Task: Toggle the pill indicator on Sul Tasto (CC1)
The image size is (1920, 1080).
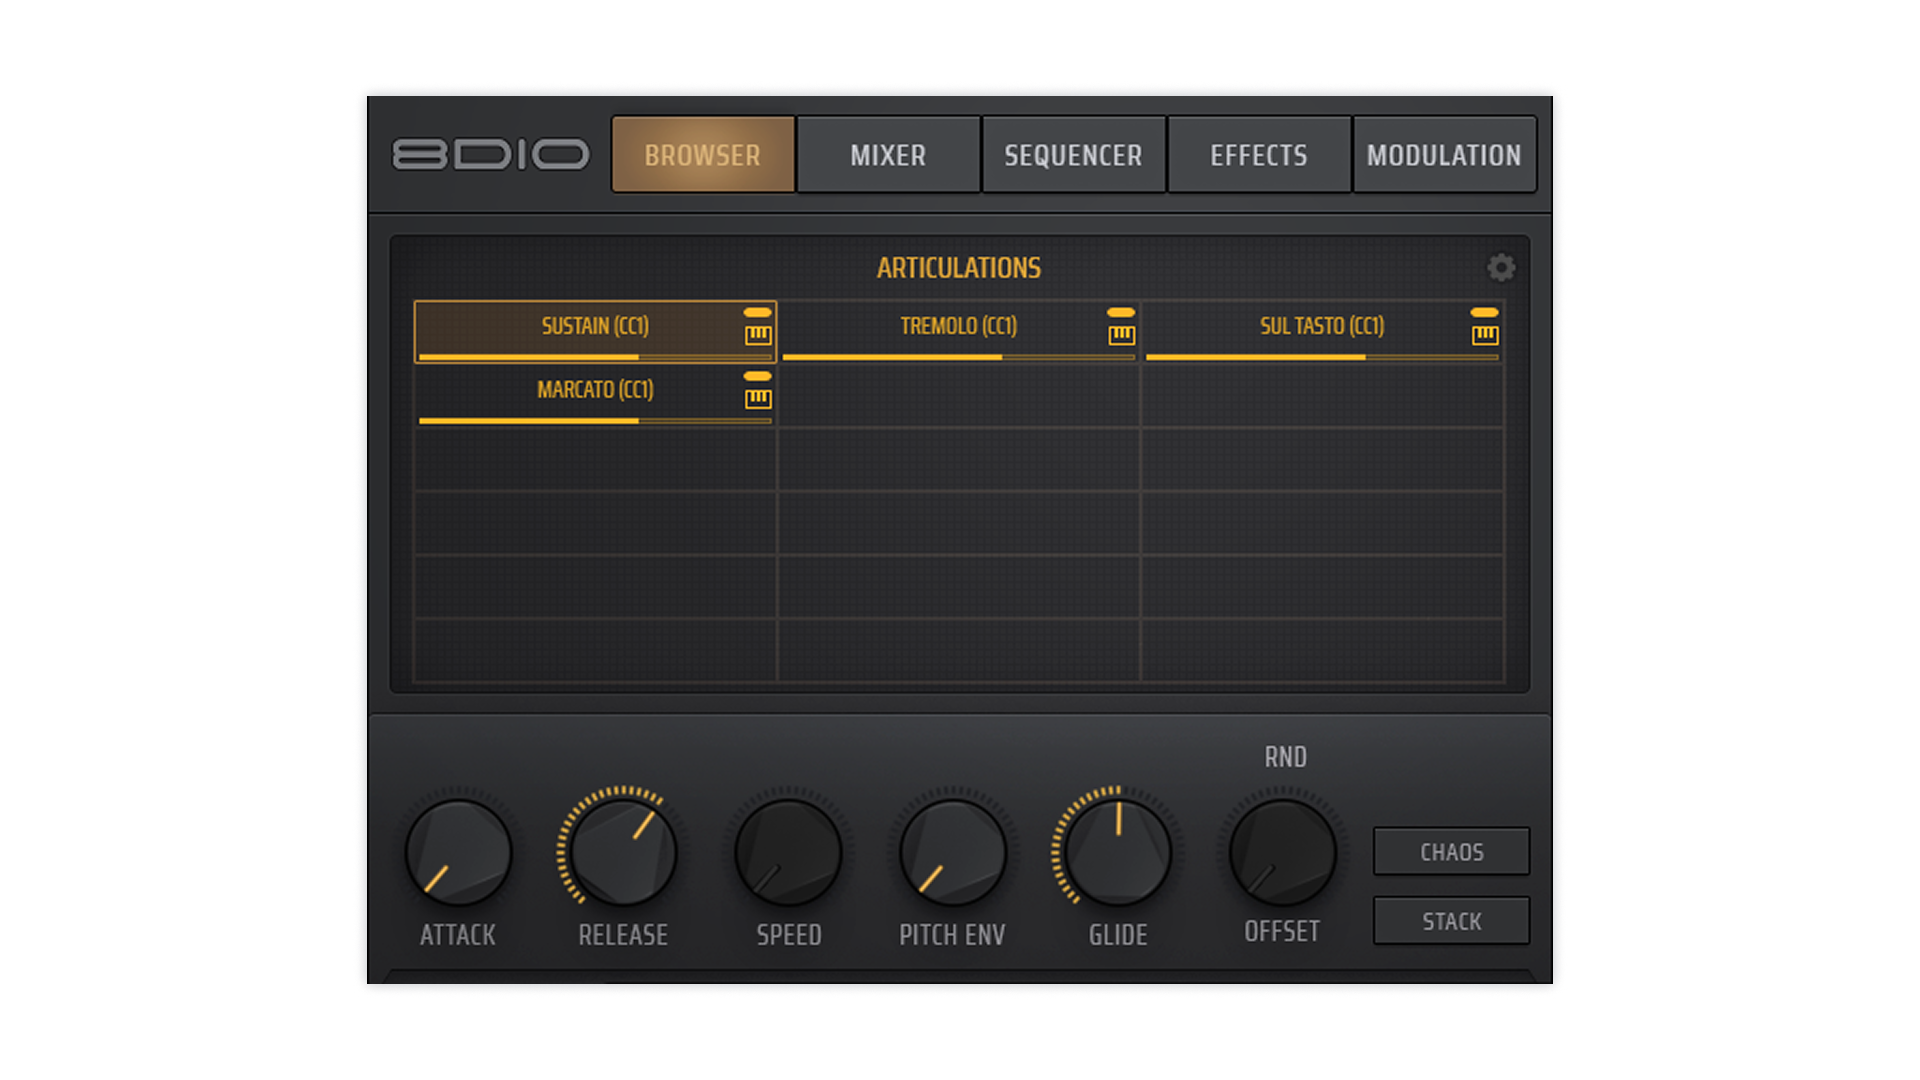Action: 1485,313
